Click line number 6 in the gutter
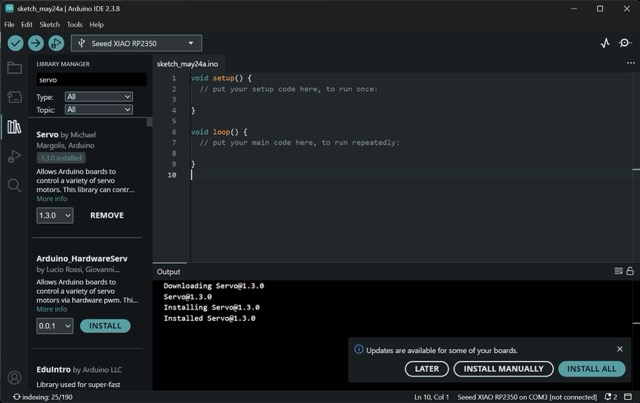This screenshot has height=403, width=640. (x=174, y=132)
